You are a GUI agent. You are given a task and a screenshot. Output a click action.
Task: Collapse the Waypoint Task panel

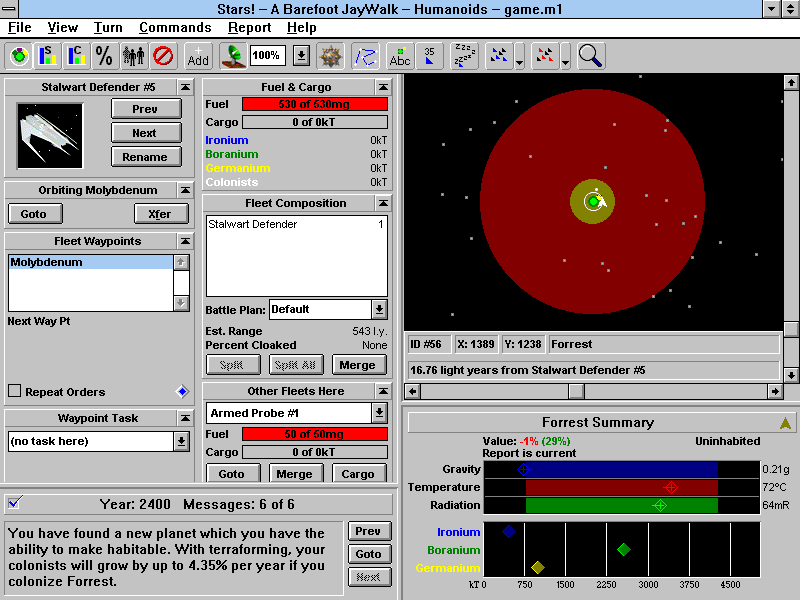point(185,418)
